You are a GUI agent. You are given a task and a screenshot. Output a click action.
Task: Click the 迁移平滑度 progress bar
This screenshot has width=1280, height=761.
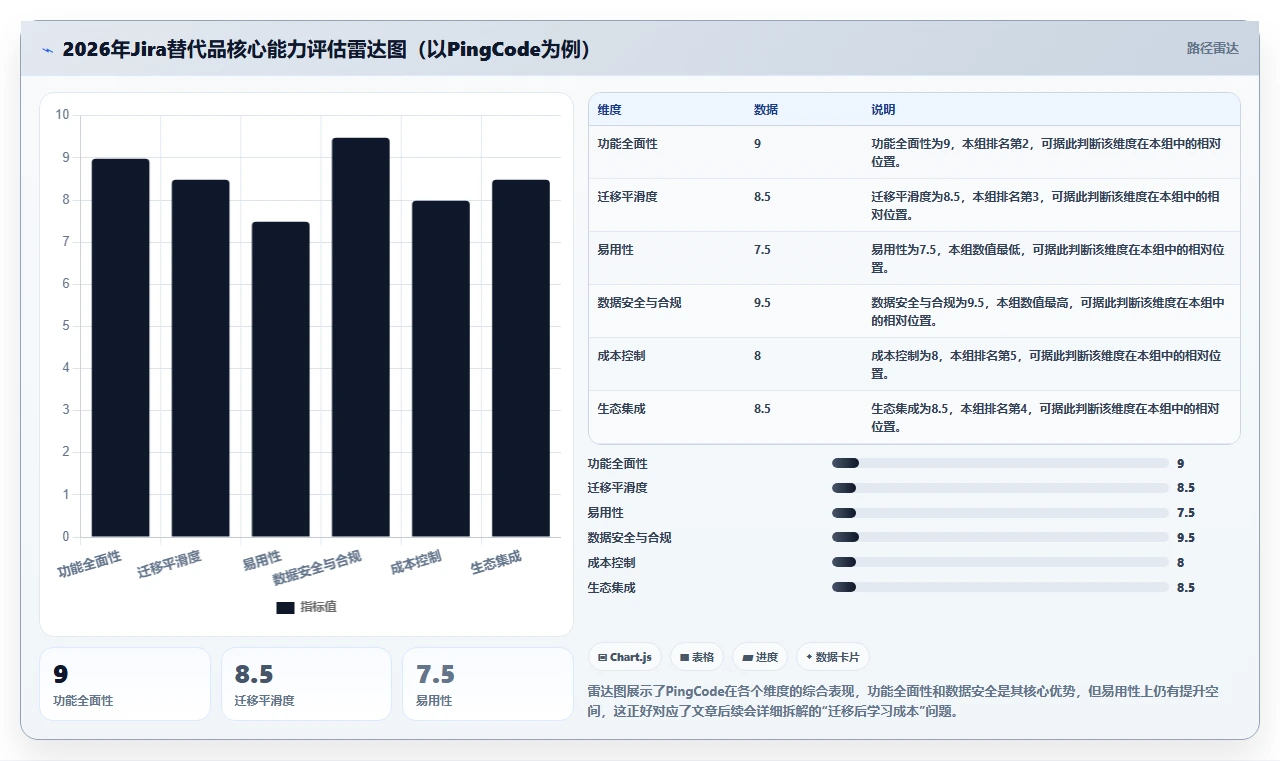[x=1000, y=488]
